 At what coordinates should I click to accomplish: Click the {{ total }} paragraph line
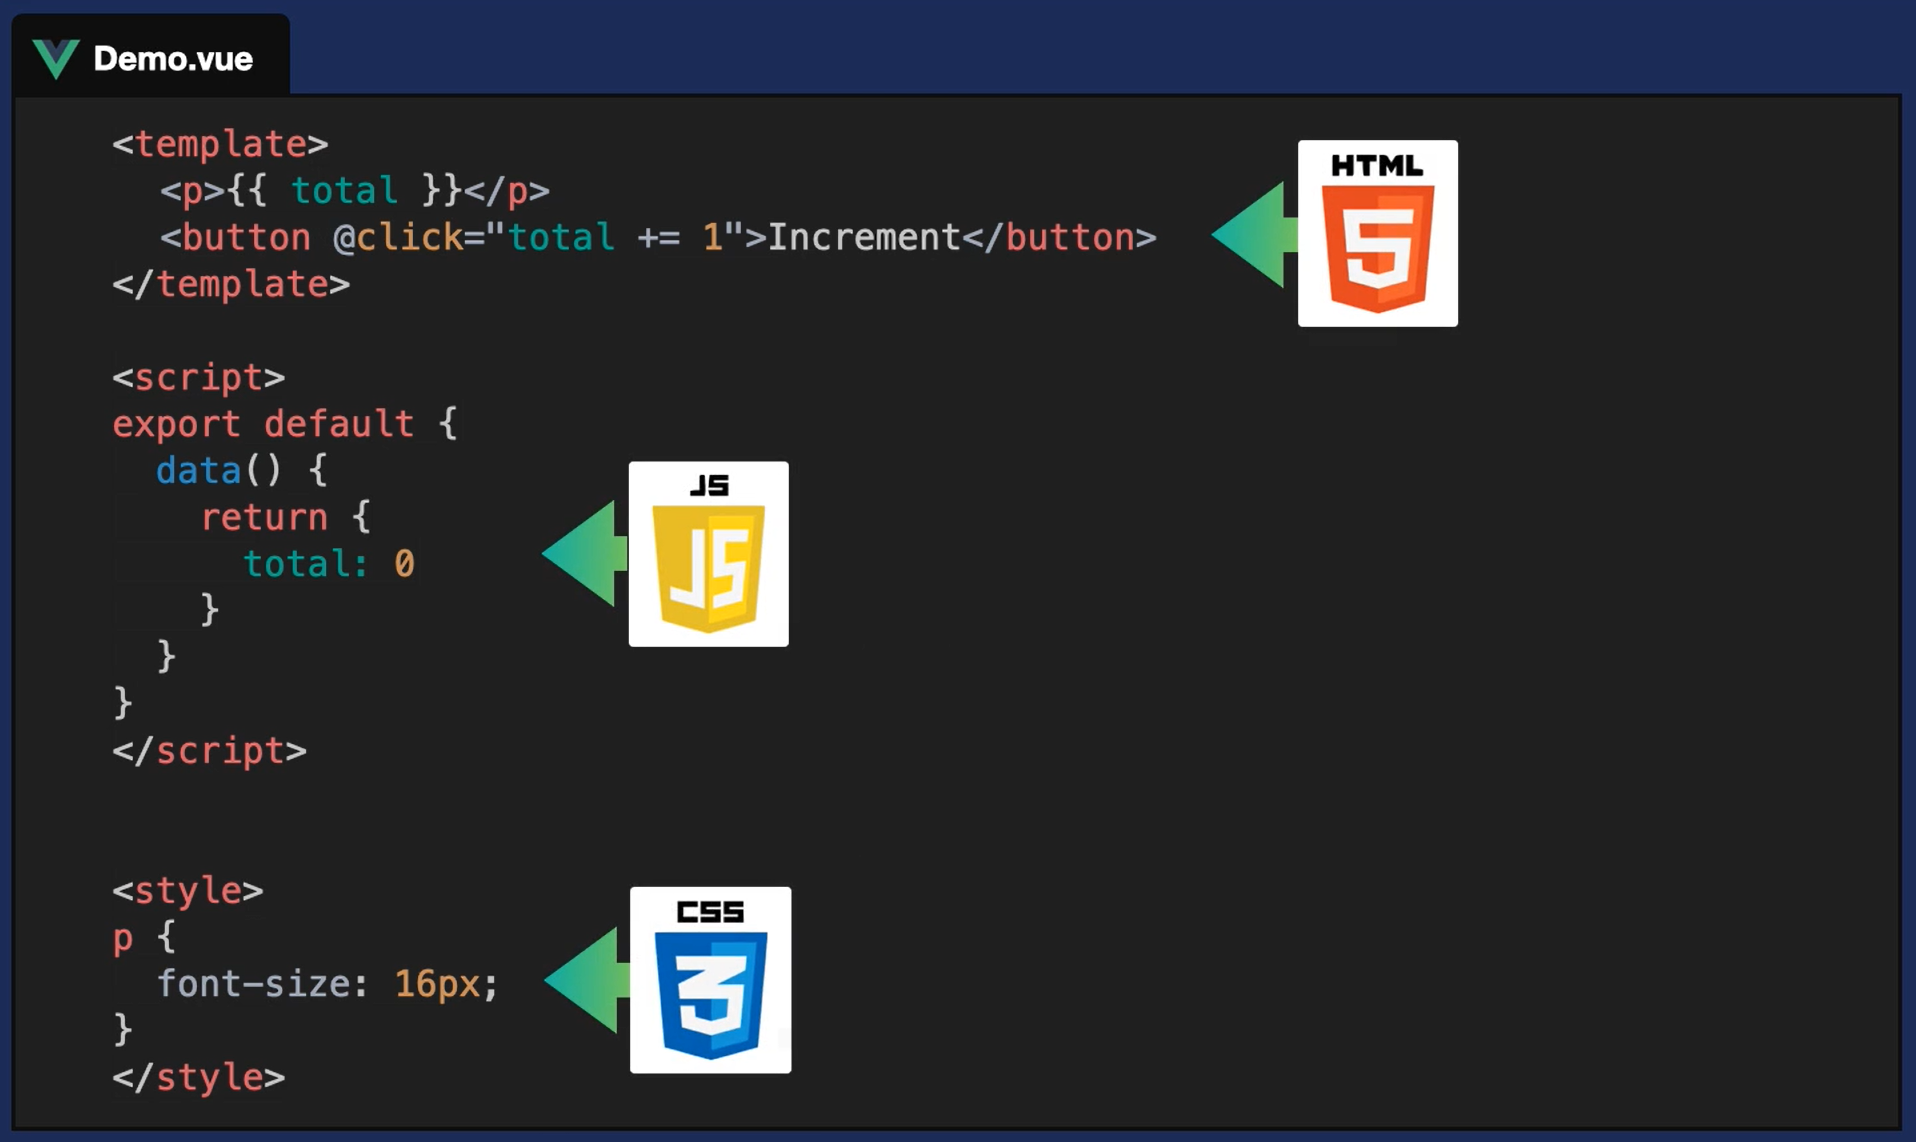(354, 190)
